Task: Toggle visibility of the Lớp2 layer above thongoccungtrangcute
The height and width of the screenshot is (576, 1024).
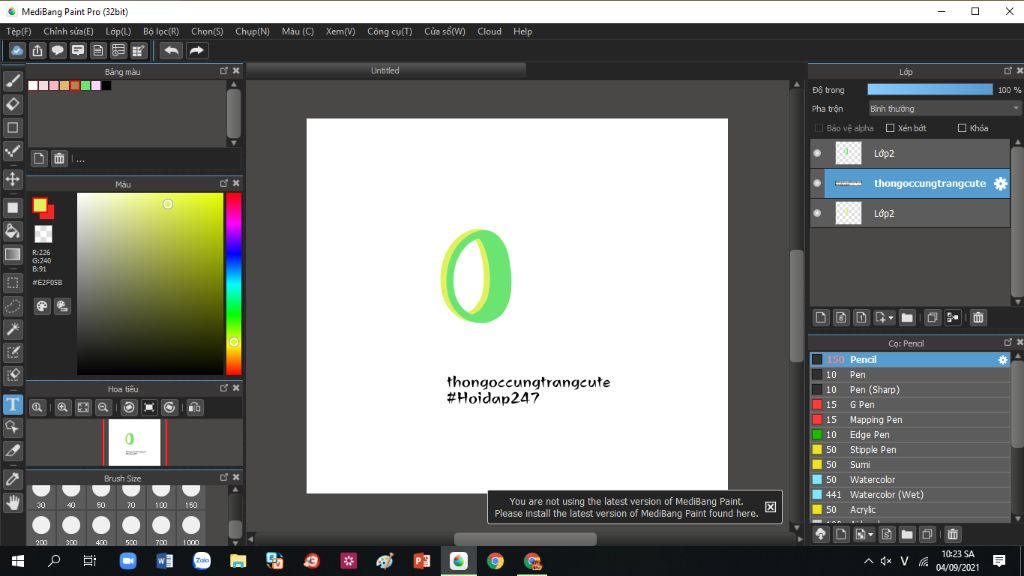Action: click(x=817, y=153)
